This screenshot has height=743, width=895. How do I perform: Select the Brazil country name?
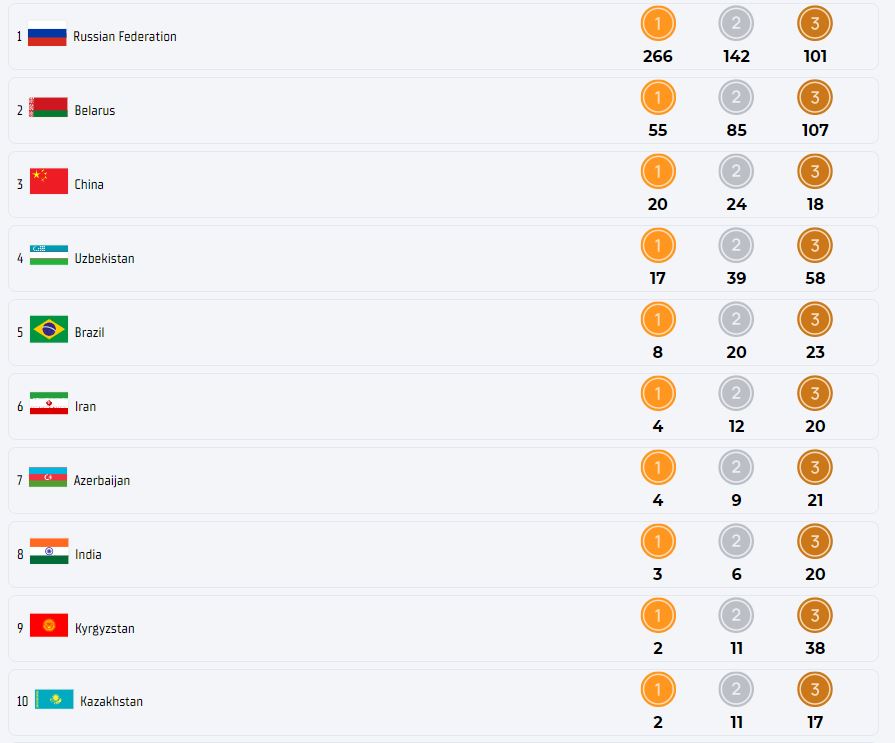pyautogui.click(x=89, y=333)
